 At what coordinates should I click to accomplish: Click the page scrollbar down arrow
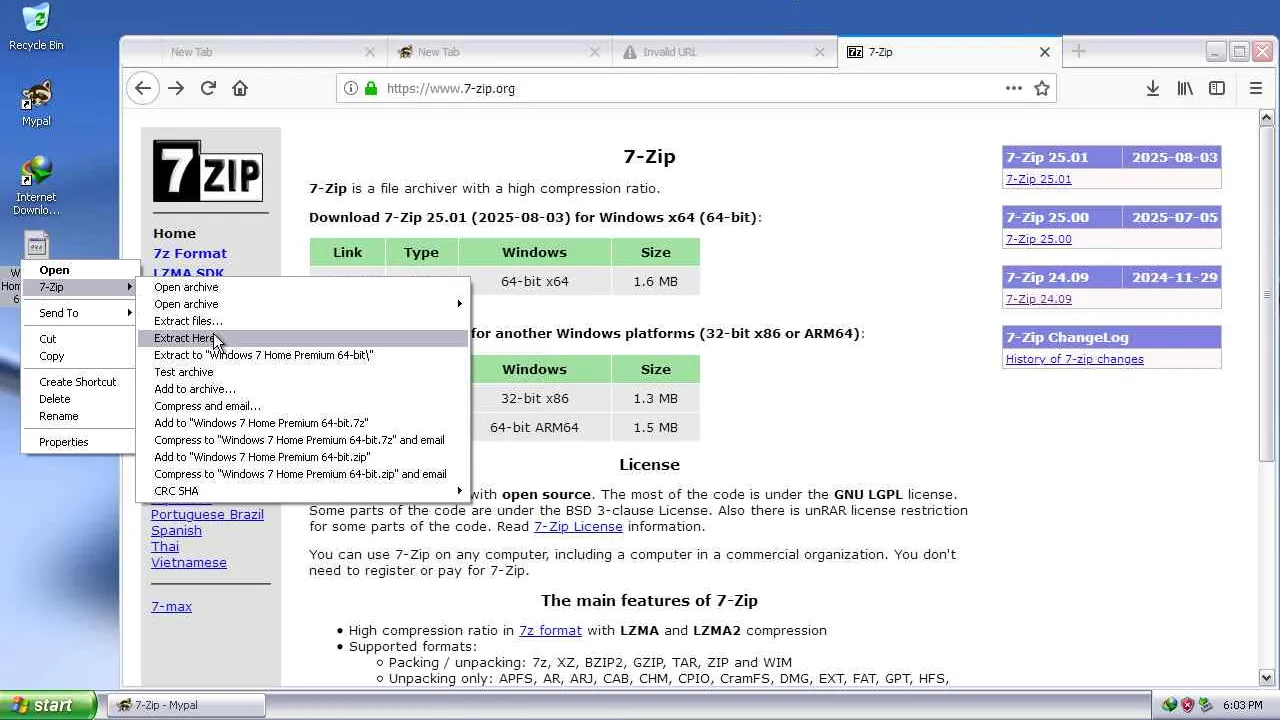coord(1269,677)
